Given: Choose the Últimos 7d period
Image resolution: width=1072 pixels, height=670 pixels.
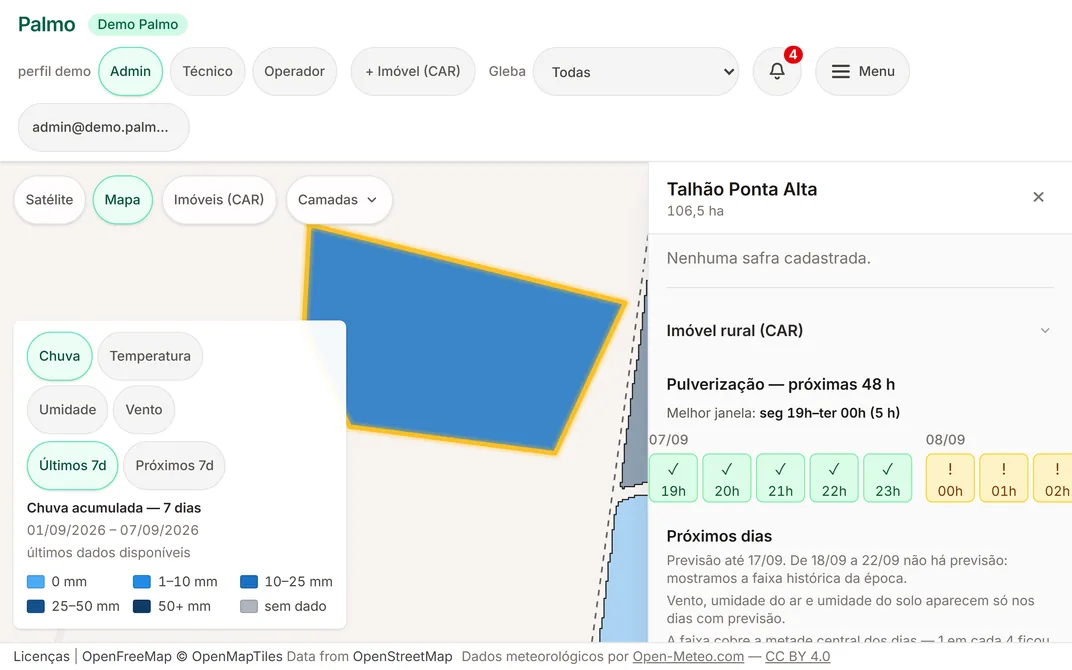Looking at the screenshot, I should (x=72, y=466).
